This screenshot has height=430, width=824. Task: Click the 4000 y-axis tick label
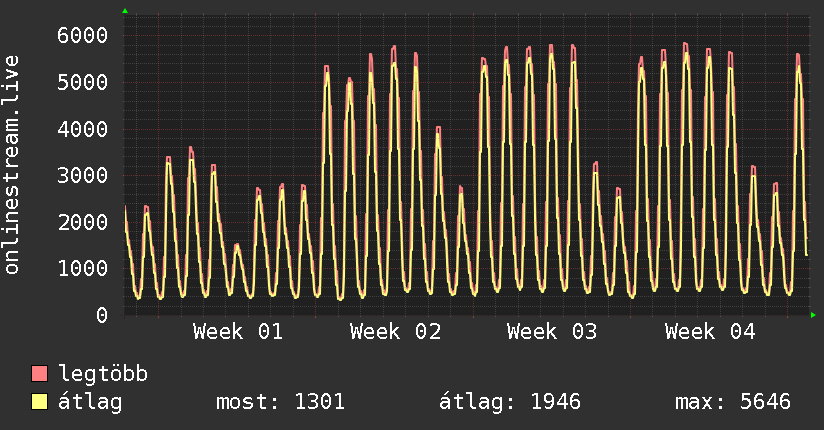point(82,129)
